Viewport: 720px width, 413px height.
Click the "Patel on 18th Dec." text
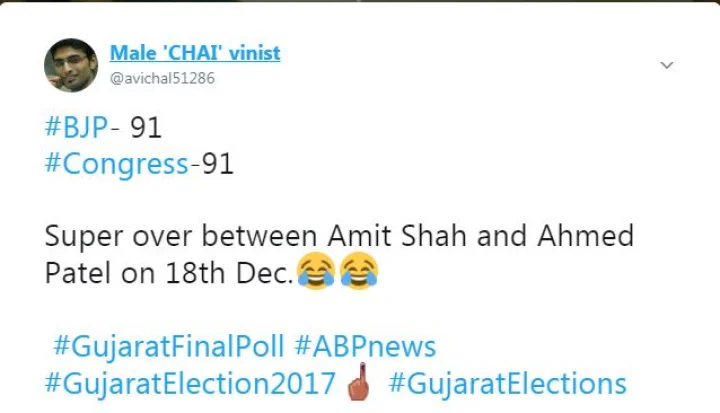[x=169, y=273]
